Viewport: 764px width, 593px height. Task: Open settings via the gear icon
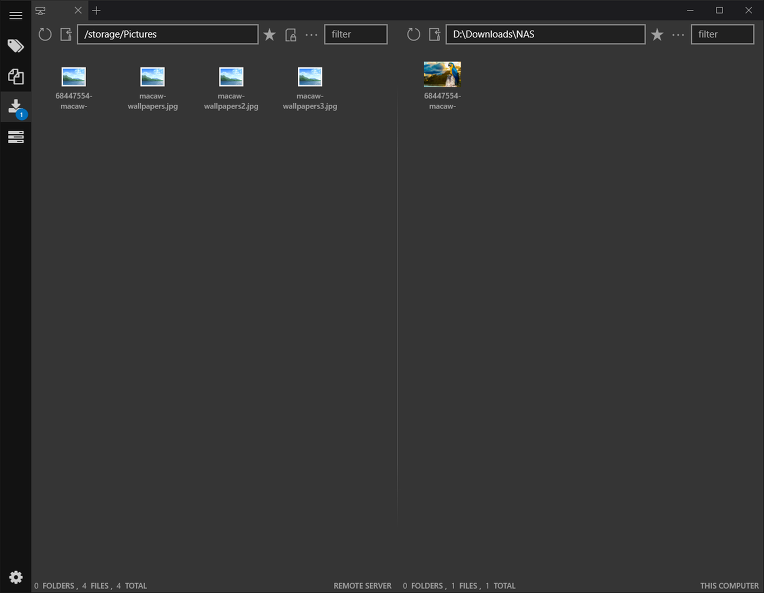[16, 577]
